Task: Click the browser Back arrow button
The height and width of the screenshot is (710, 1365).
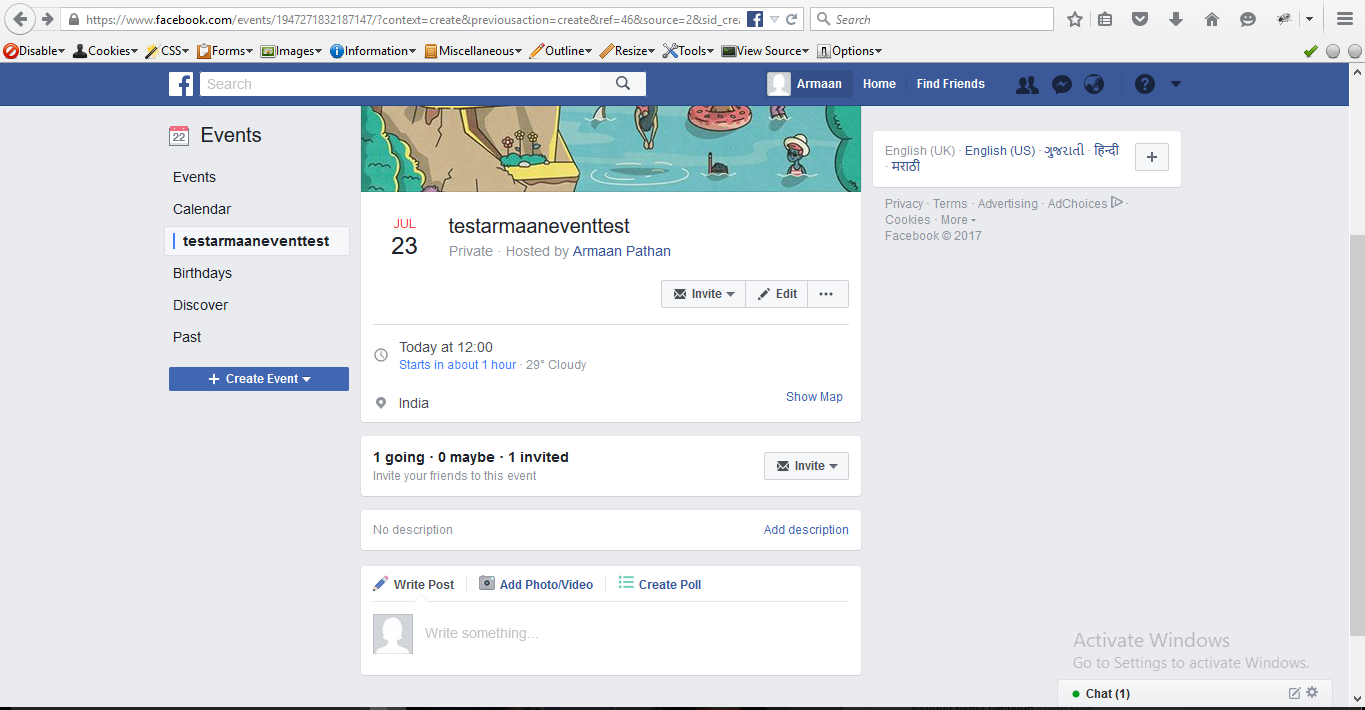Action: 22,19
